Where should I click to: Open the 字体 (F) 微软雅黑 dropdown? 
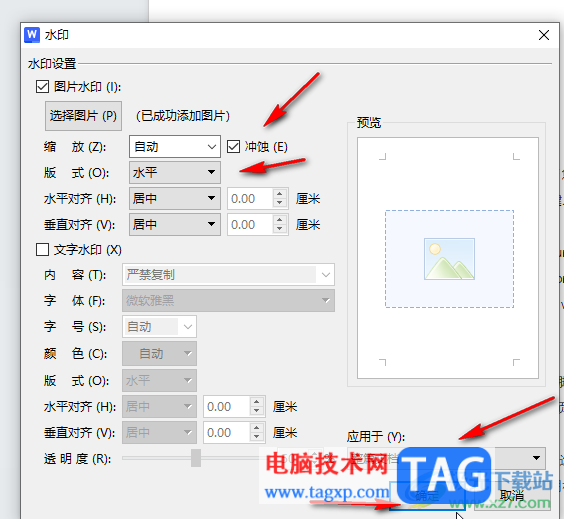point(228,300)
